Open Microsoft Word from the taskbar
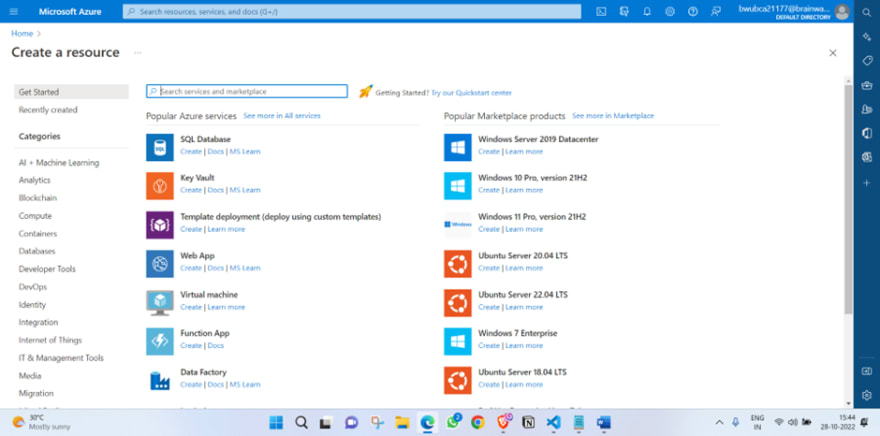Screen dimensions: 880x436 point(604,422)
